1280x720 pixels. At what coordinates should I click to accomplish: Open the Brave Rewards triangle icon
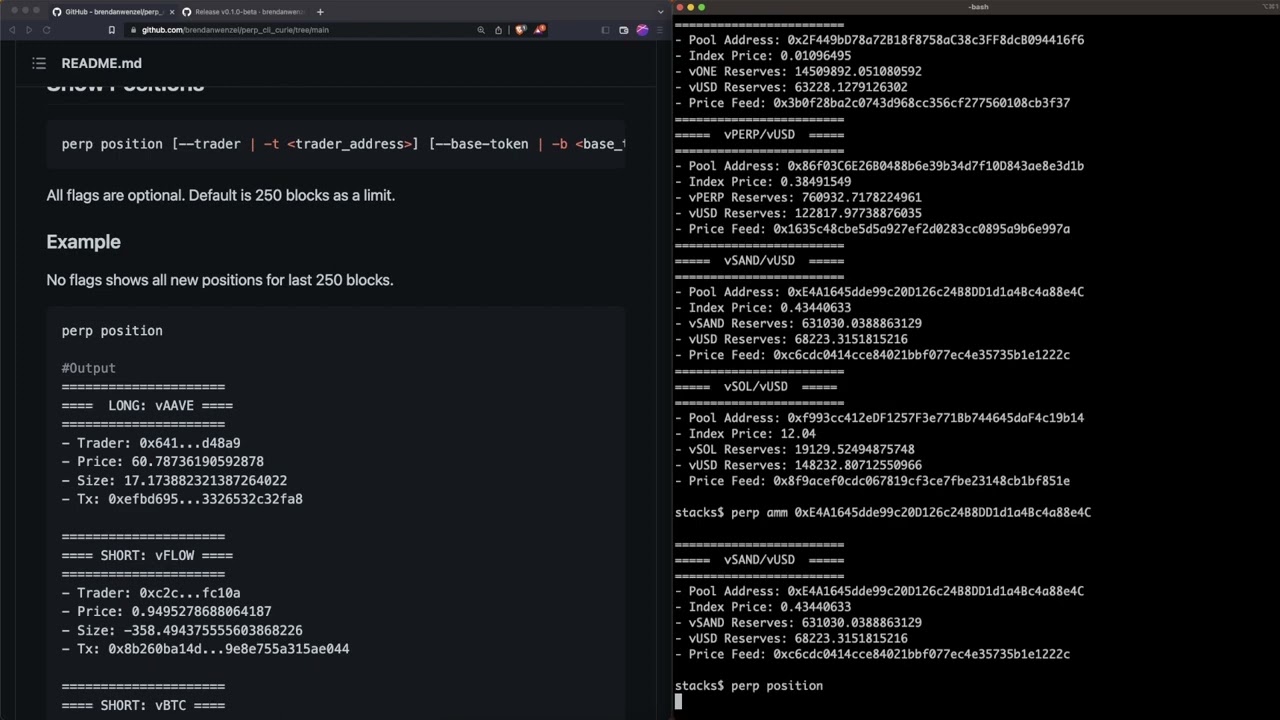tap(539, 30)
